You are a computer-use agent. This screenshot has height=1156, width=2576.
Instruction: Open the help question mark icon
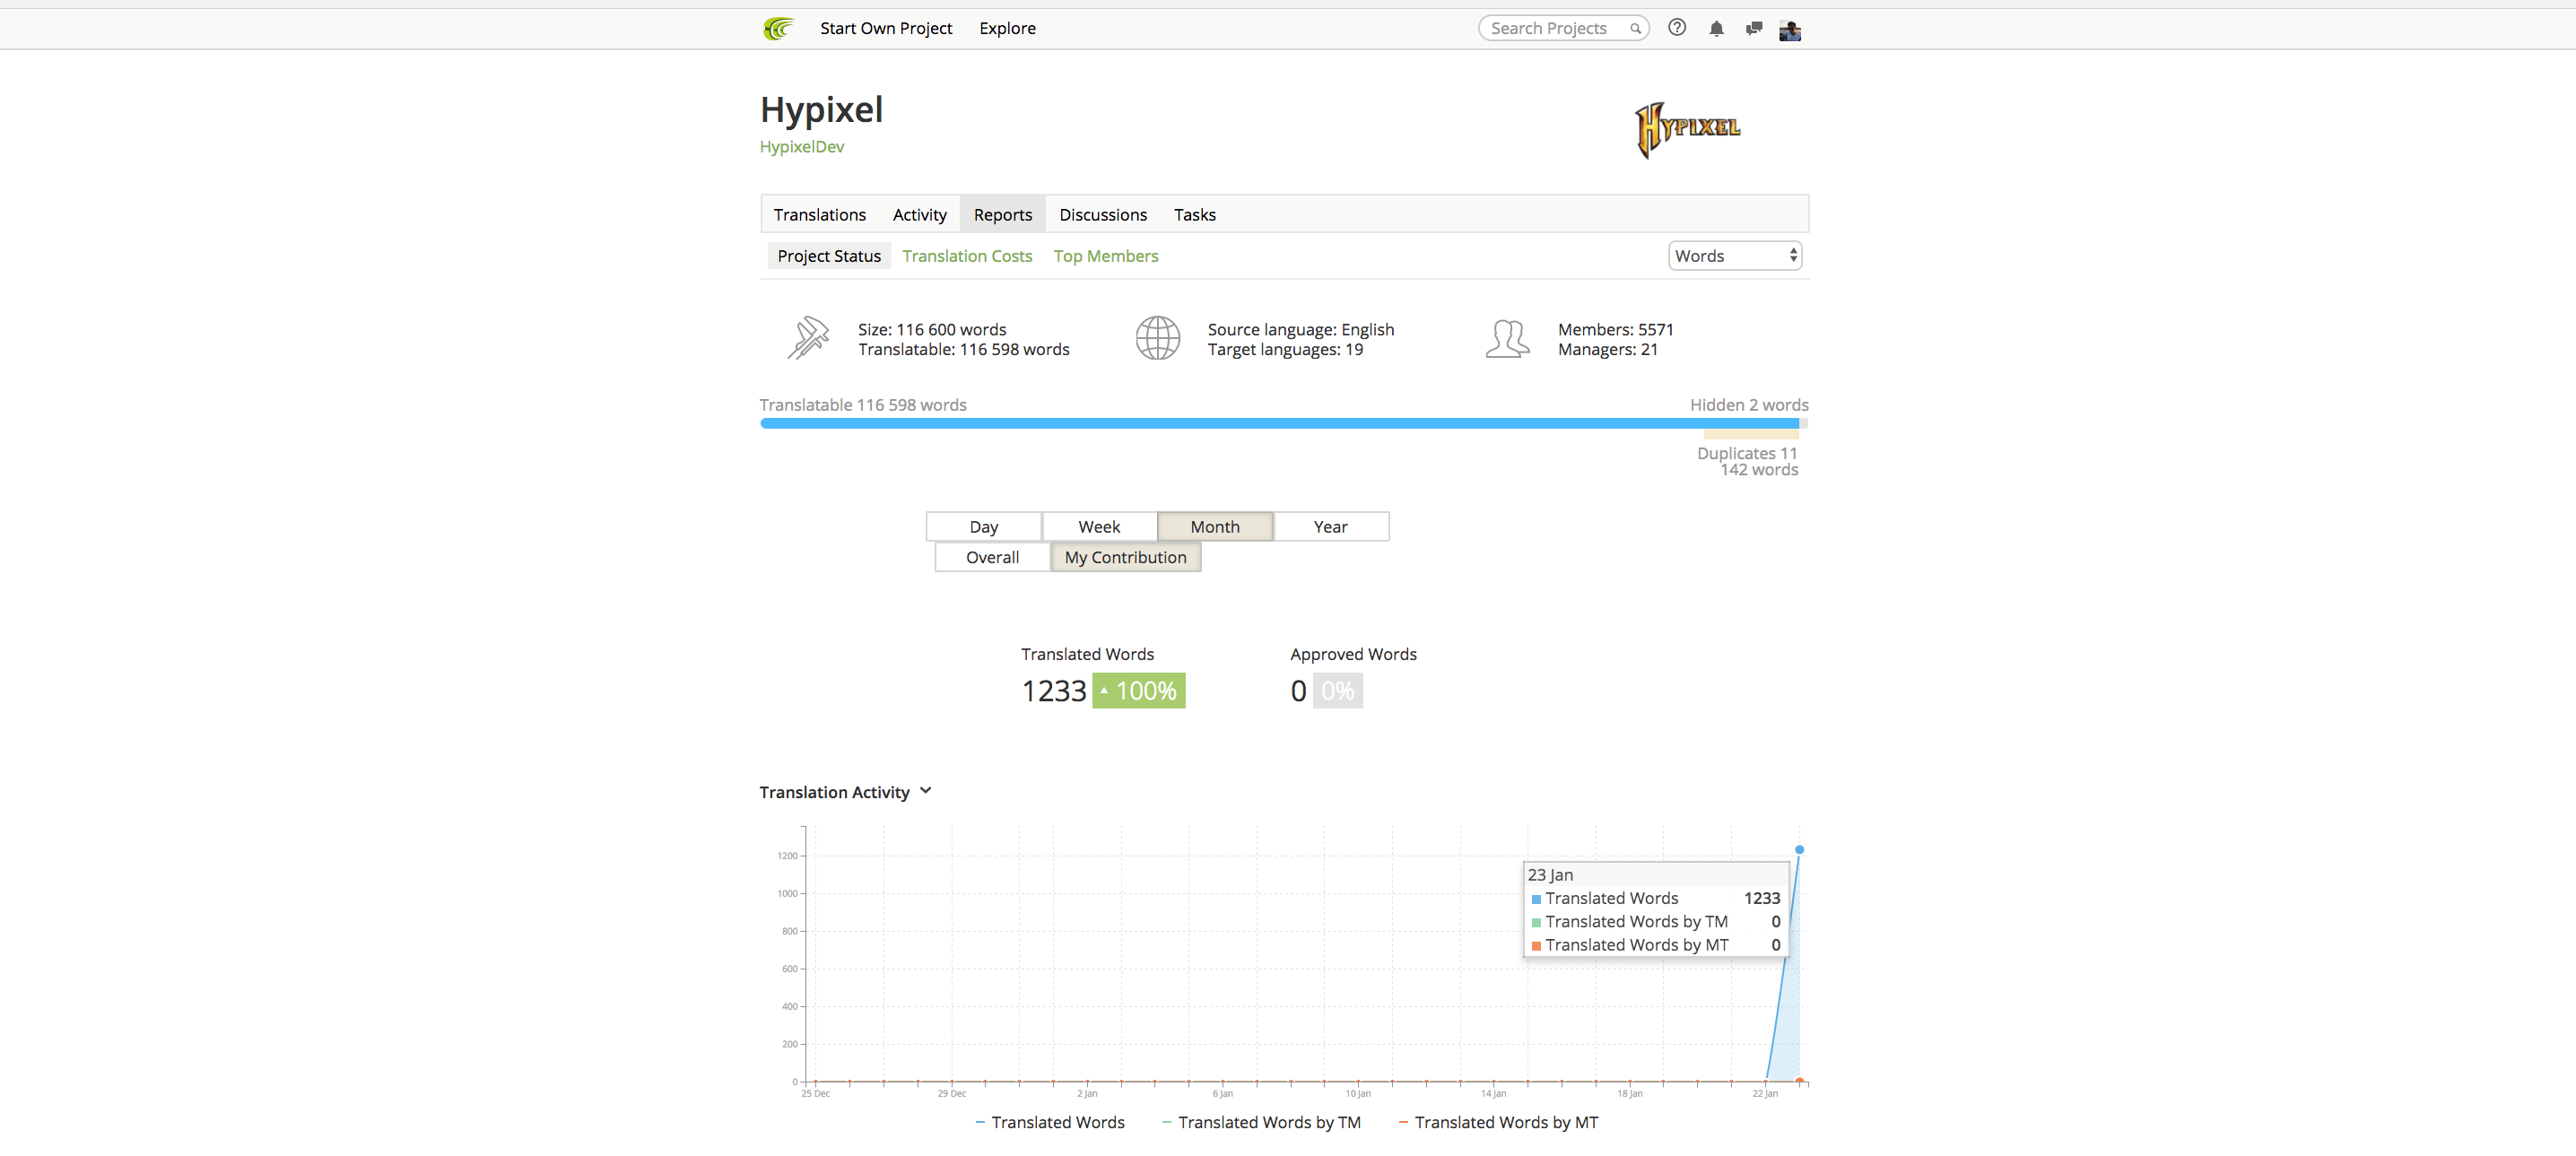click(1677, 28)
